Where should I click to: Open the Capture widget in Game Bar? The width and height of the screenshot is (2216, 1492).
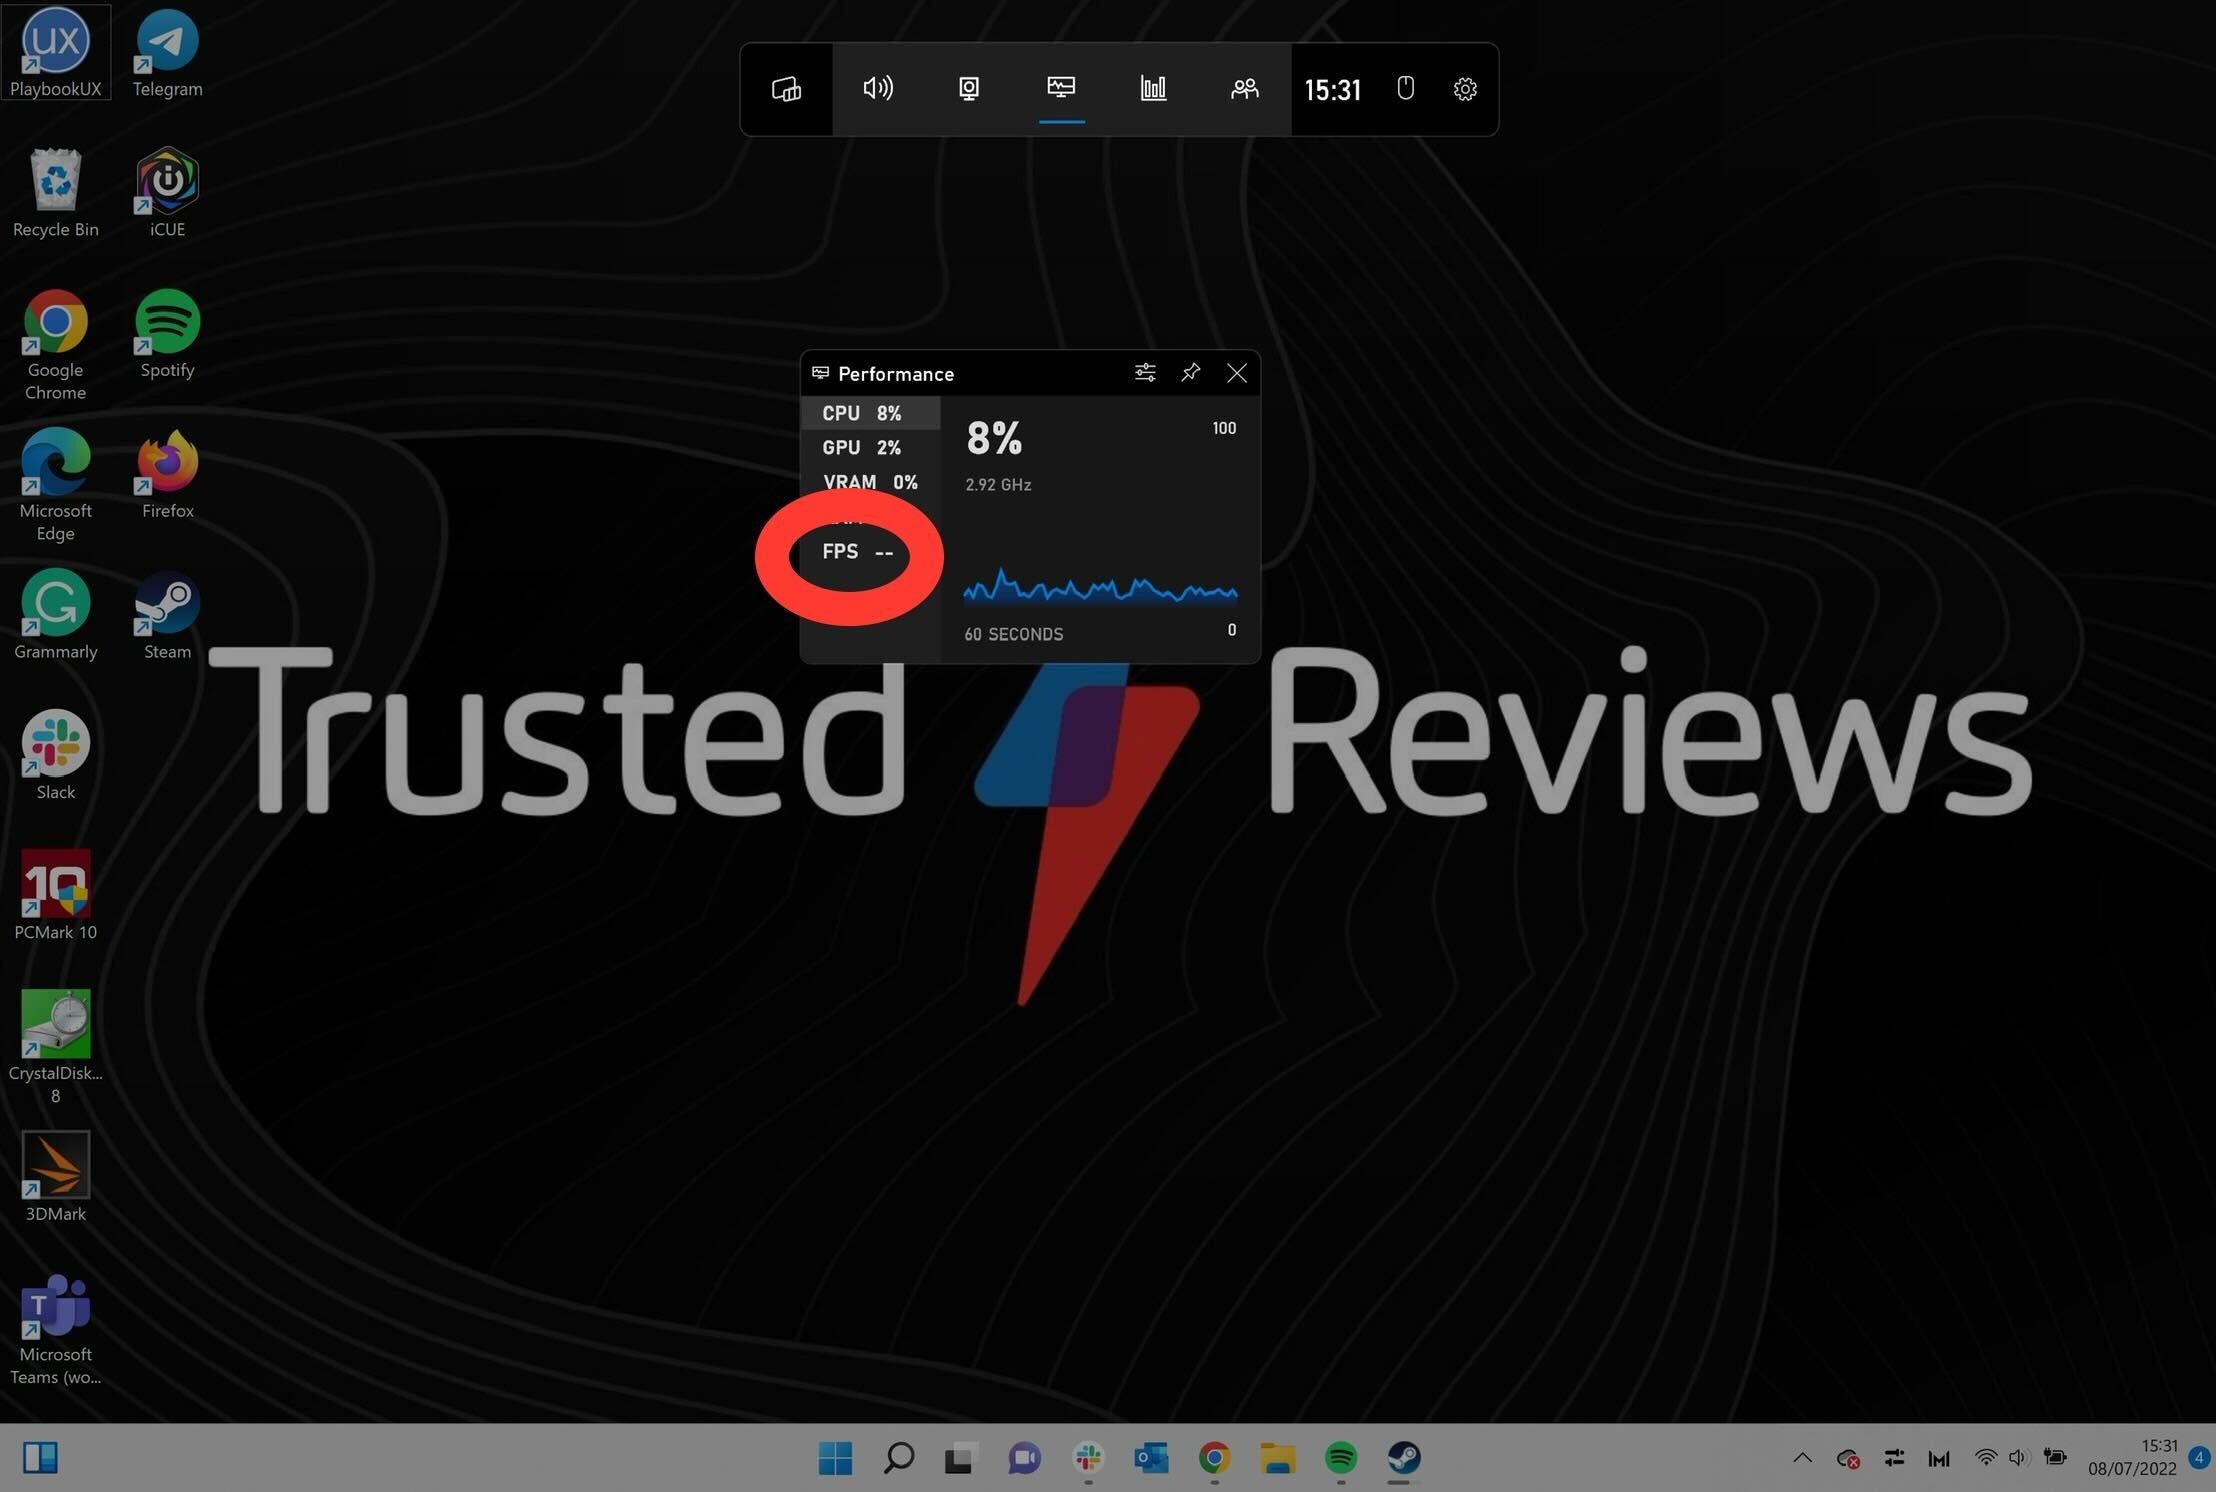(x=969, y=89)
